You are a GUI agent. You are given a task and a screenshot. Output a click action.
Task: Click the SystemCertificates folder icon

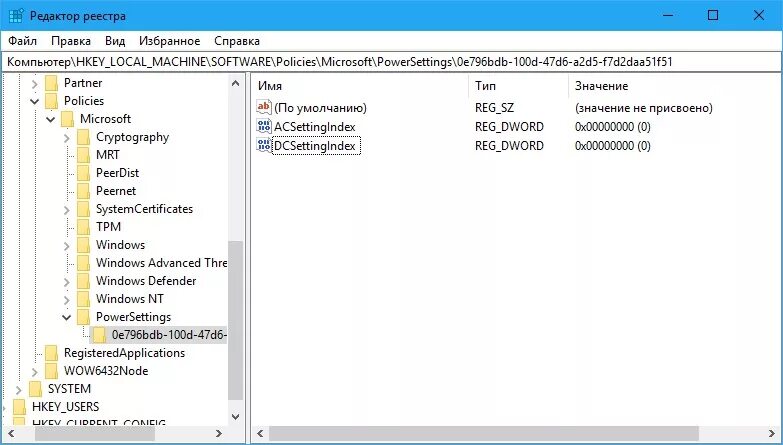[83, 209]
